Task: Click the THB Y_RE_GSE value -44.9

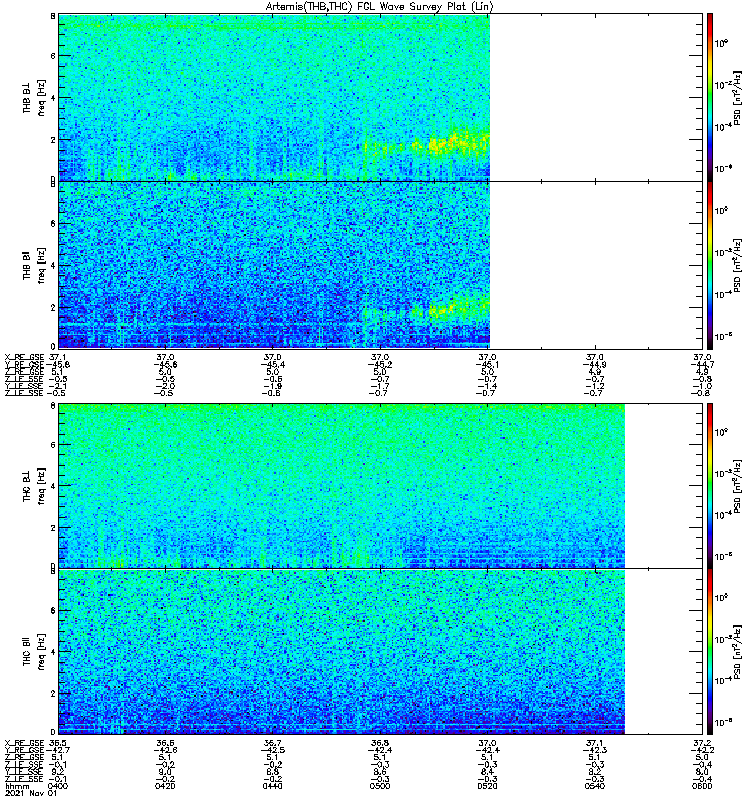Action: tap(595, 365)
